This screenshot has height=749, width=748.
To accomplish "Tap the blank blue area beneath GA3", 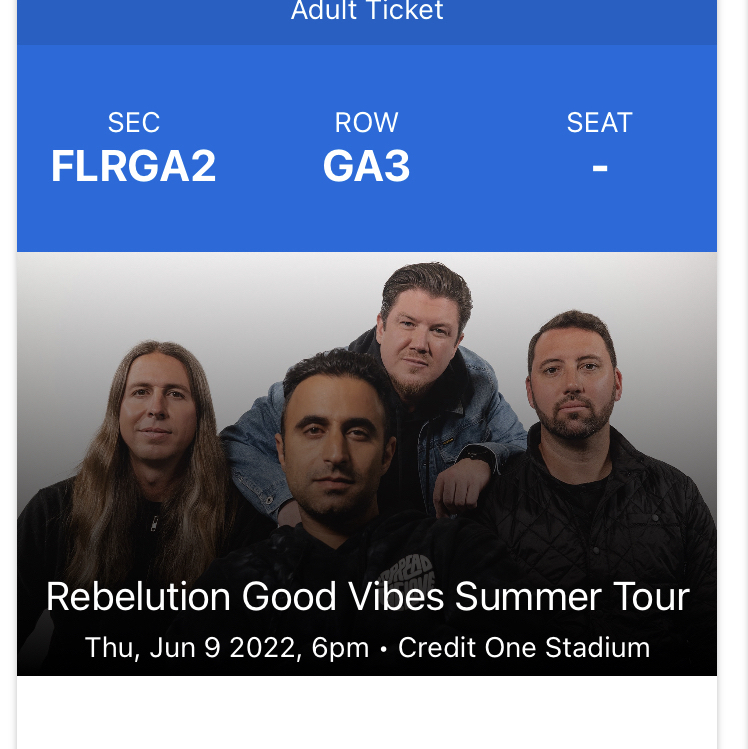I will (367, 217).
